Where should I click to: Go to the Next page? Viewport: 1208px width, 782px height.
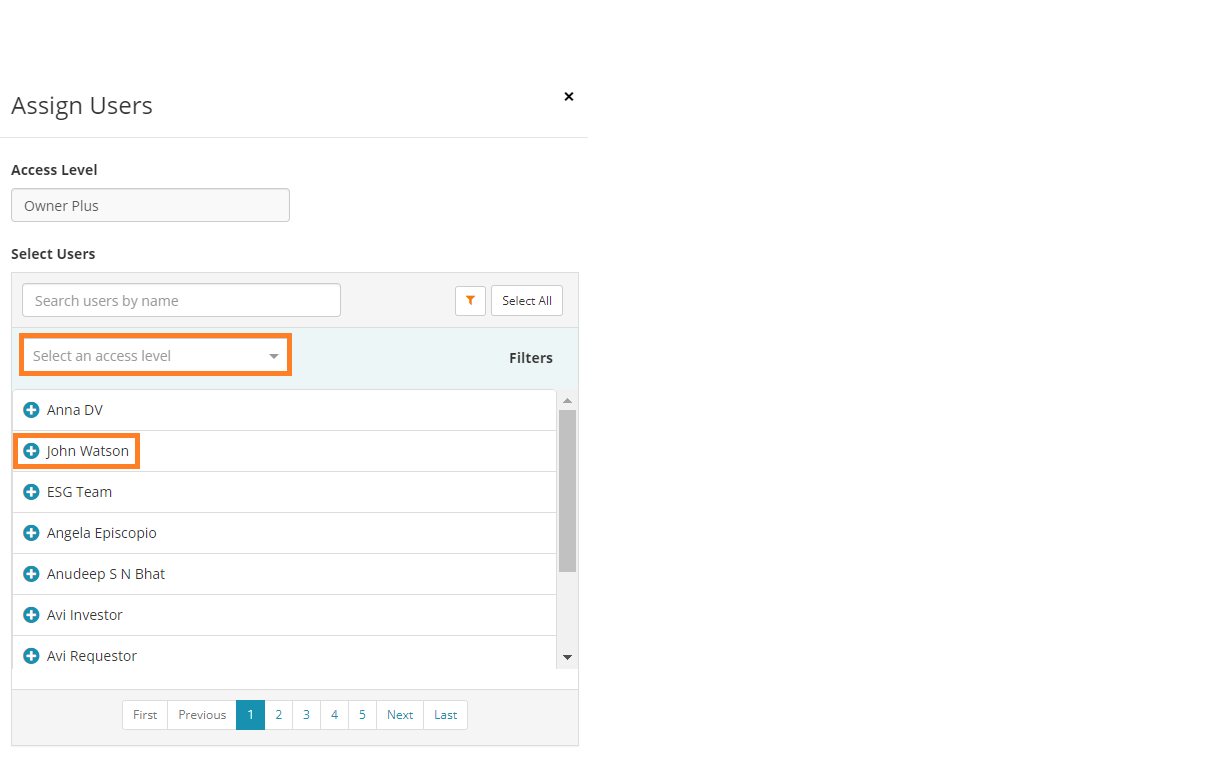400,715
